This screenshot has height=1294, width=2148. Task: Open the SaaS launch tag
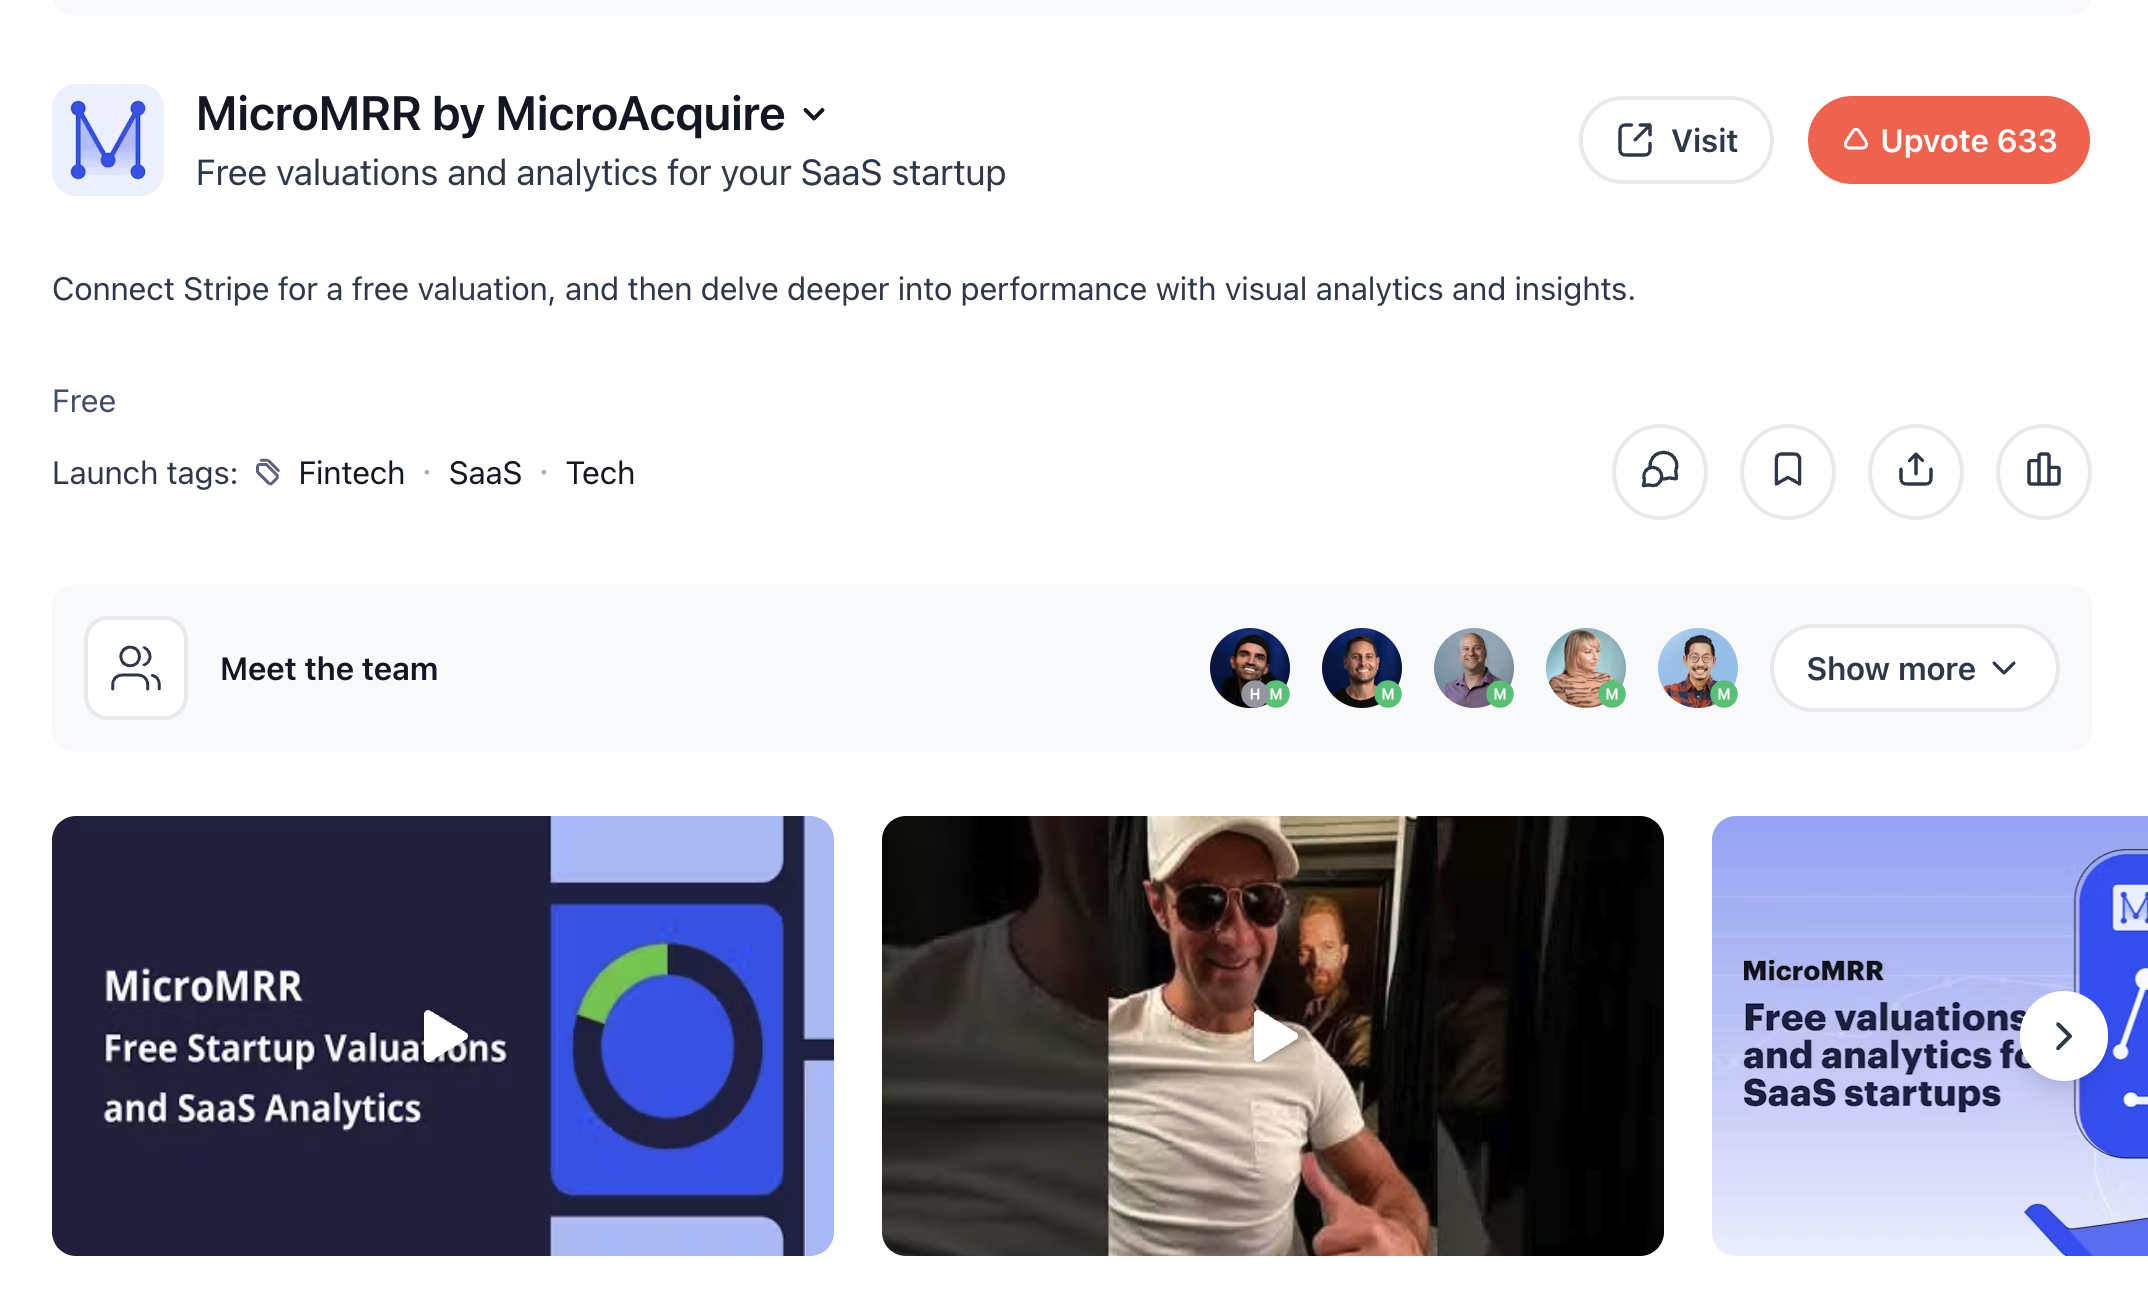point(485,473)
